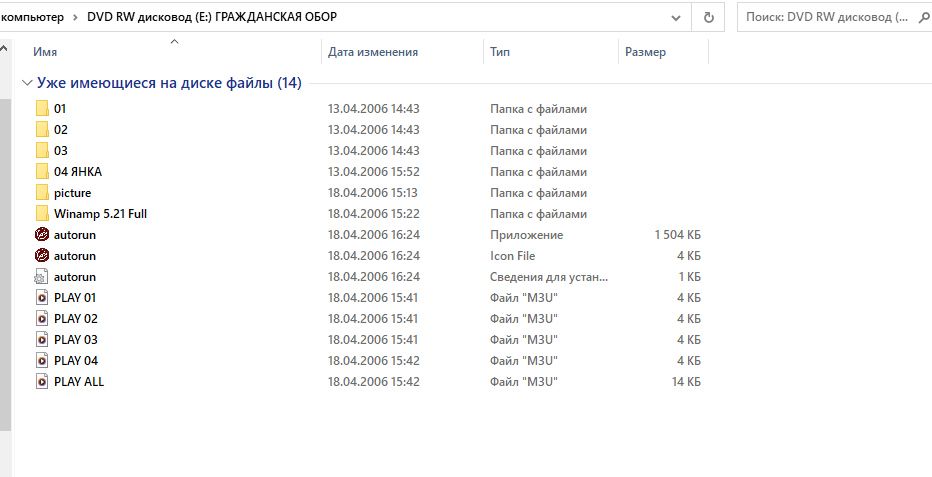Viewport: 932px width, 477px height.
Task: Expand the breadcrumb arrow after компьютер
Action: (x=75, y=17)
